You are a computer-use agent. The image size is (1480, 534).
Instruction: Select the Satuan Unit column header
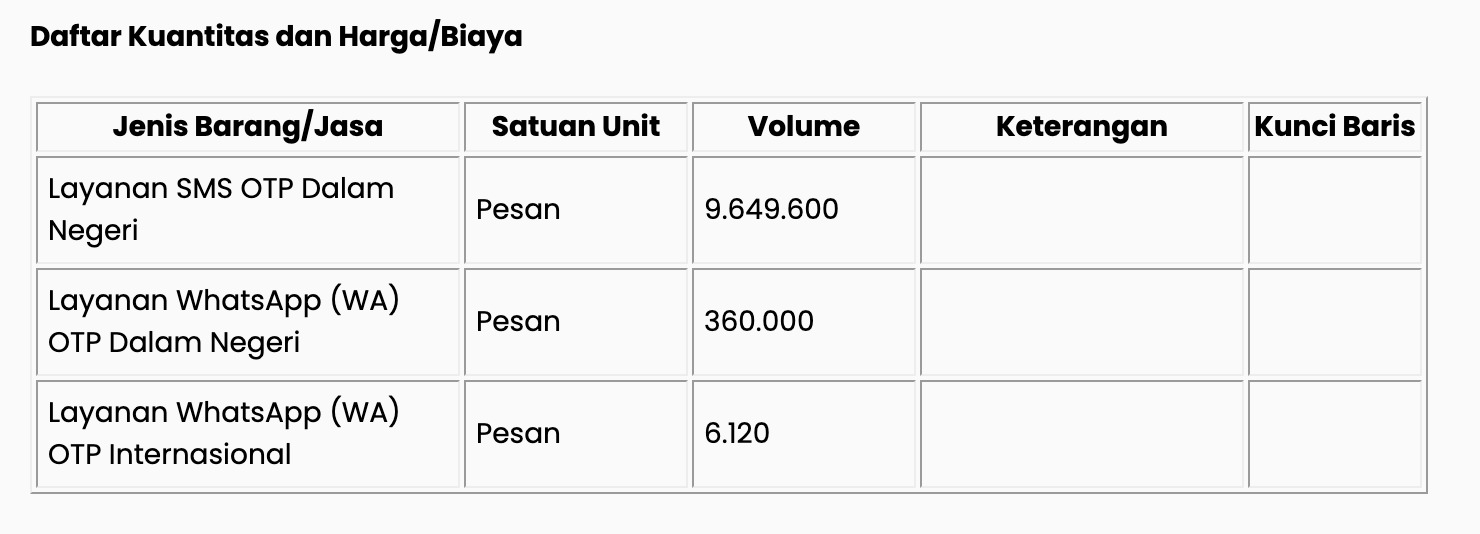point(576,126)
